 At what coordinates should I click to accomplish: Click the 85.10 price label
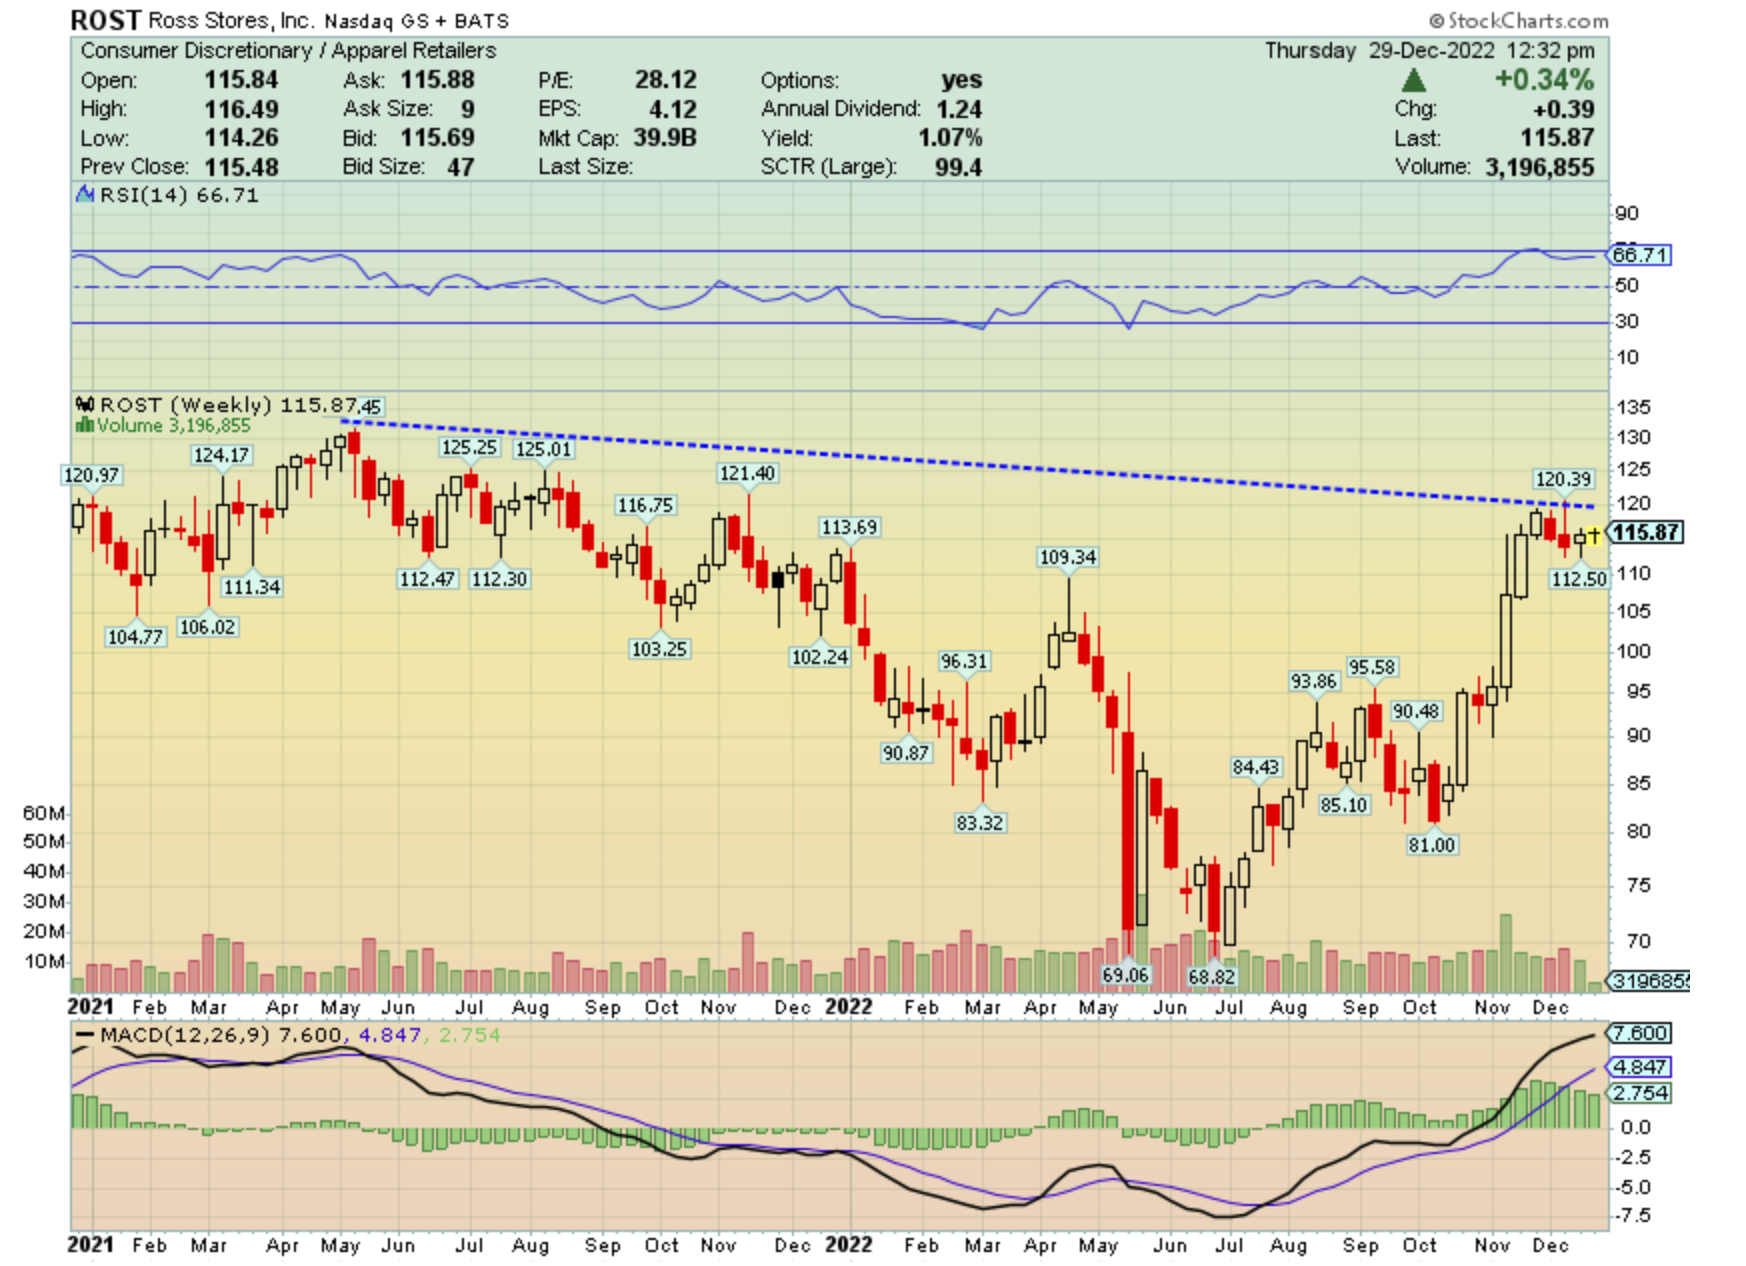coord(1343,805)
